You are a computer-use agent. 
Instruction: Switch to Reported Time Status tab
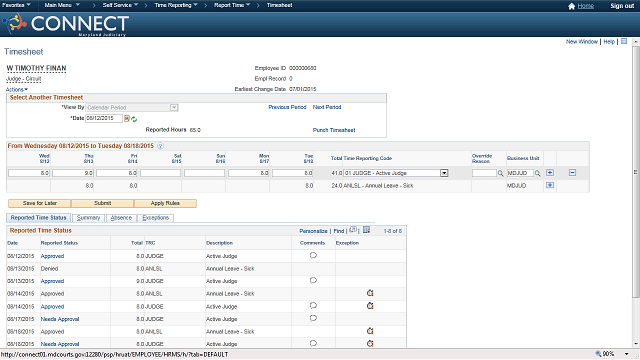pyautogui.click(x=38, y=218)
